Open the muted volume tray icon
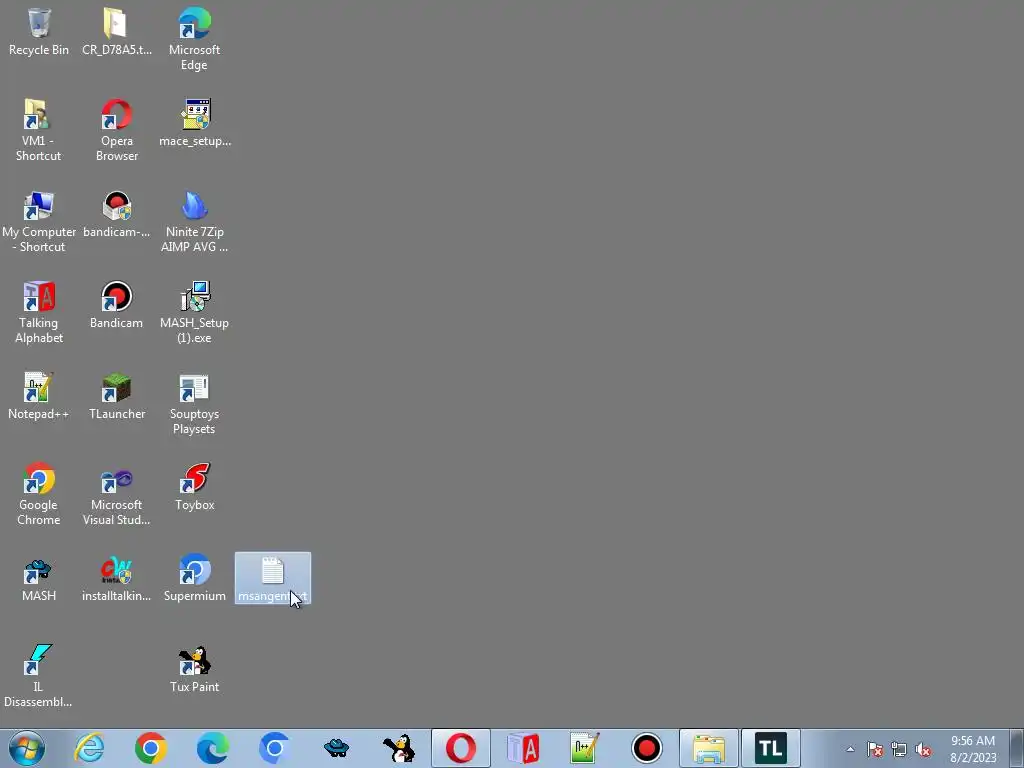Image resolution: width=1024 pixels, height=768 pixels. coord(923,749)
